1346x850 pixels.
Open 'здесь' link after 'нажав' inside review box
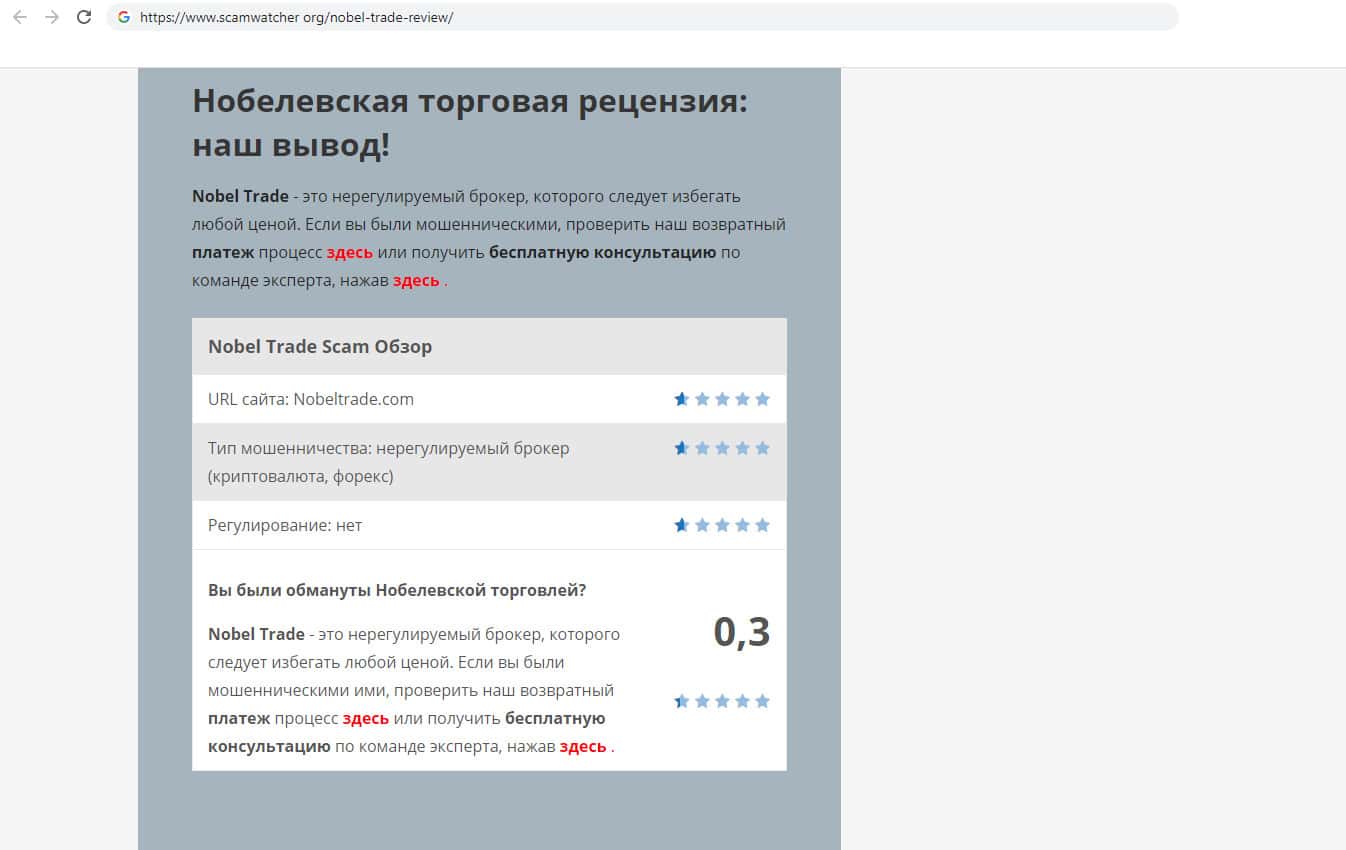pyautogui.click(x=582, y=746)
